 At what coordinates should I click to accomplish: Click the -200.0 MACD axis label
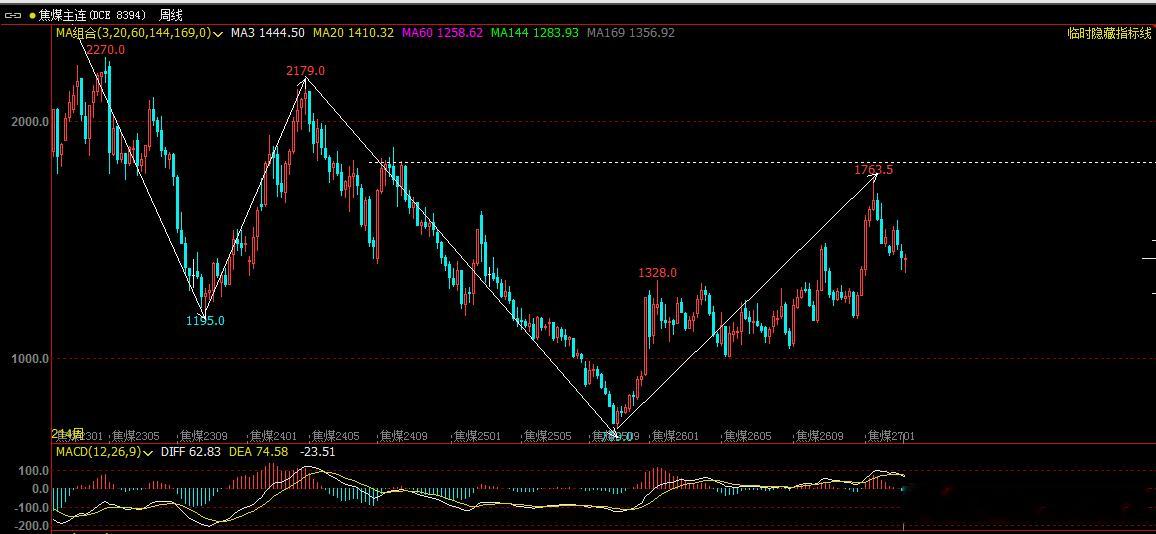(31, 526)
